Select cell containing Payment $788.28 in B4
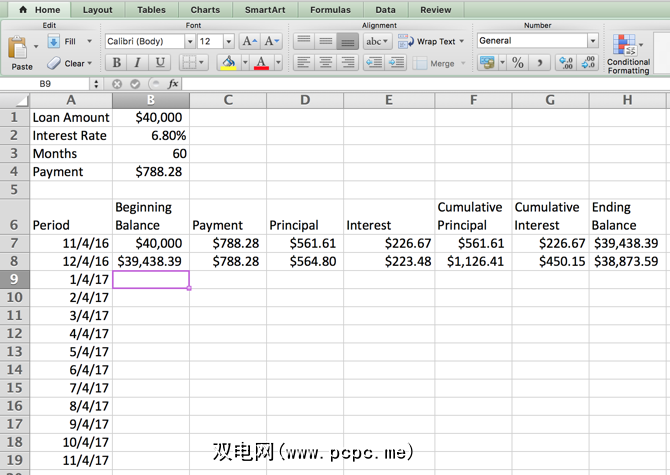This screenshot has width=670, height=475. [150, 171]
